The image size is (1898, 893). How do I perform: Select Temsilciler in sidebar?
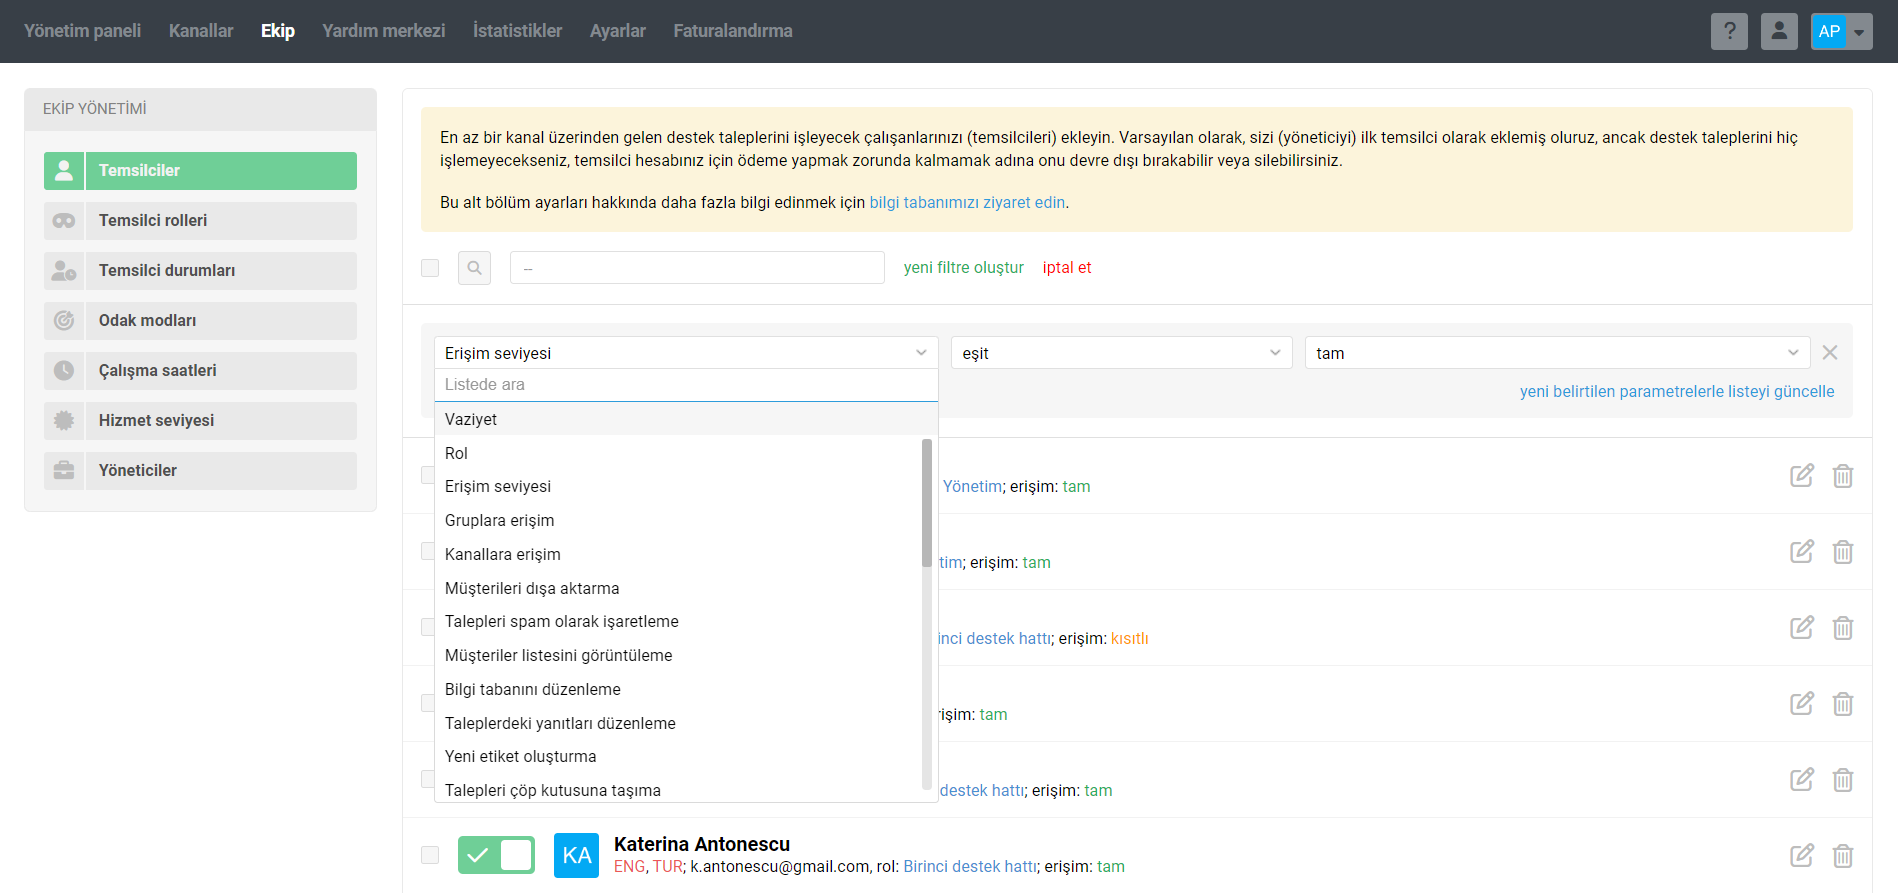point(200,171)
